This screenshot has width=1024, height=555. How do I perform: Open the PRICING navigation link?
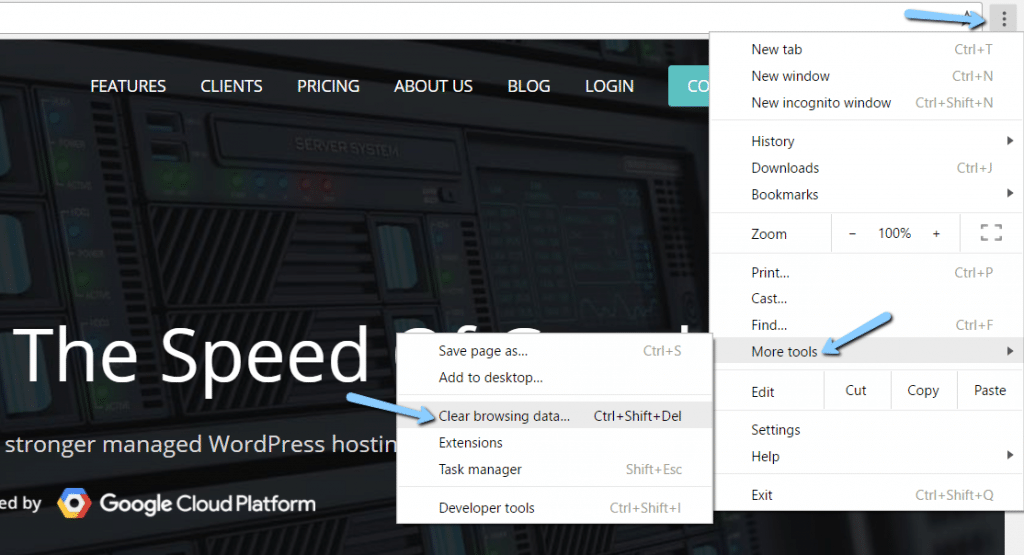tap(328, 86)
